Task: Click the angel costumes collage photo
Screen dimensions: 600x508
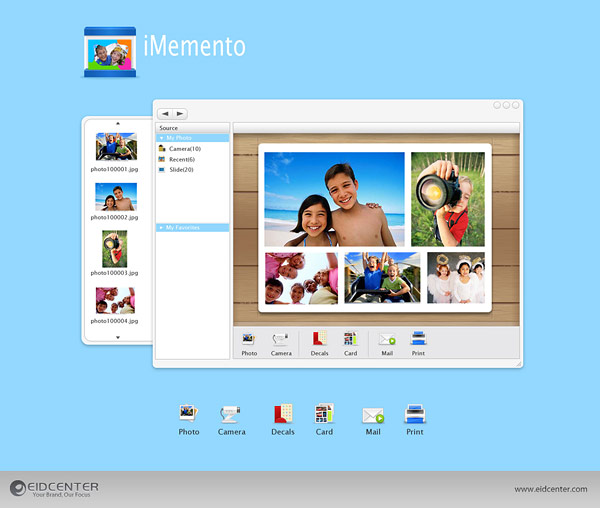Action: point(456,278)
